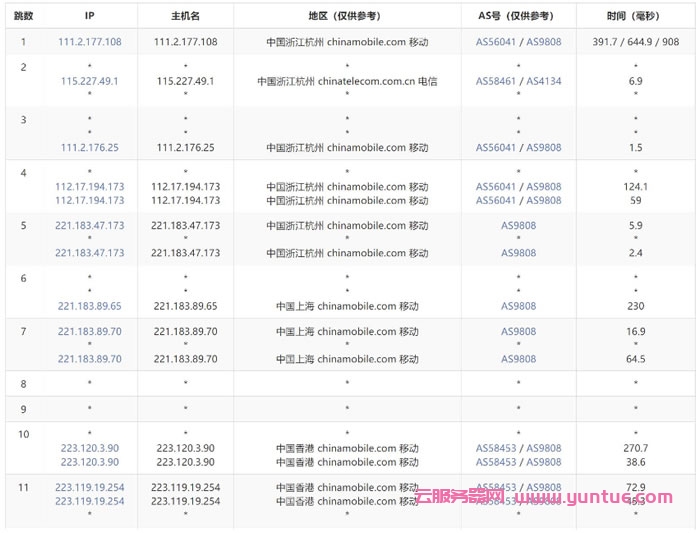700x533 pixels.
Task: Click the IP column header
Action: click(x=90, y=16)
